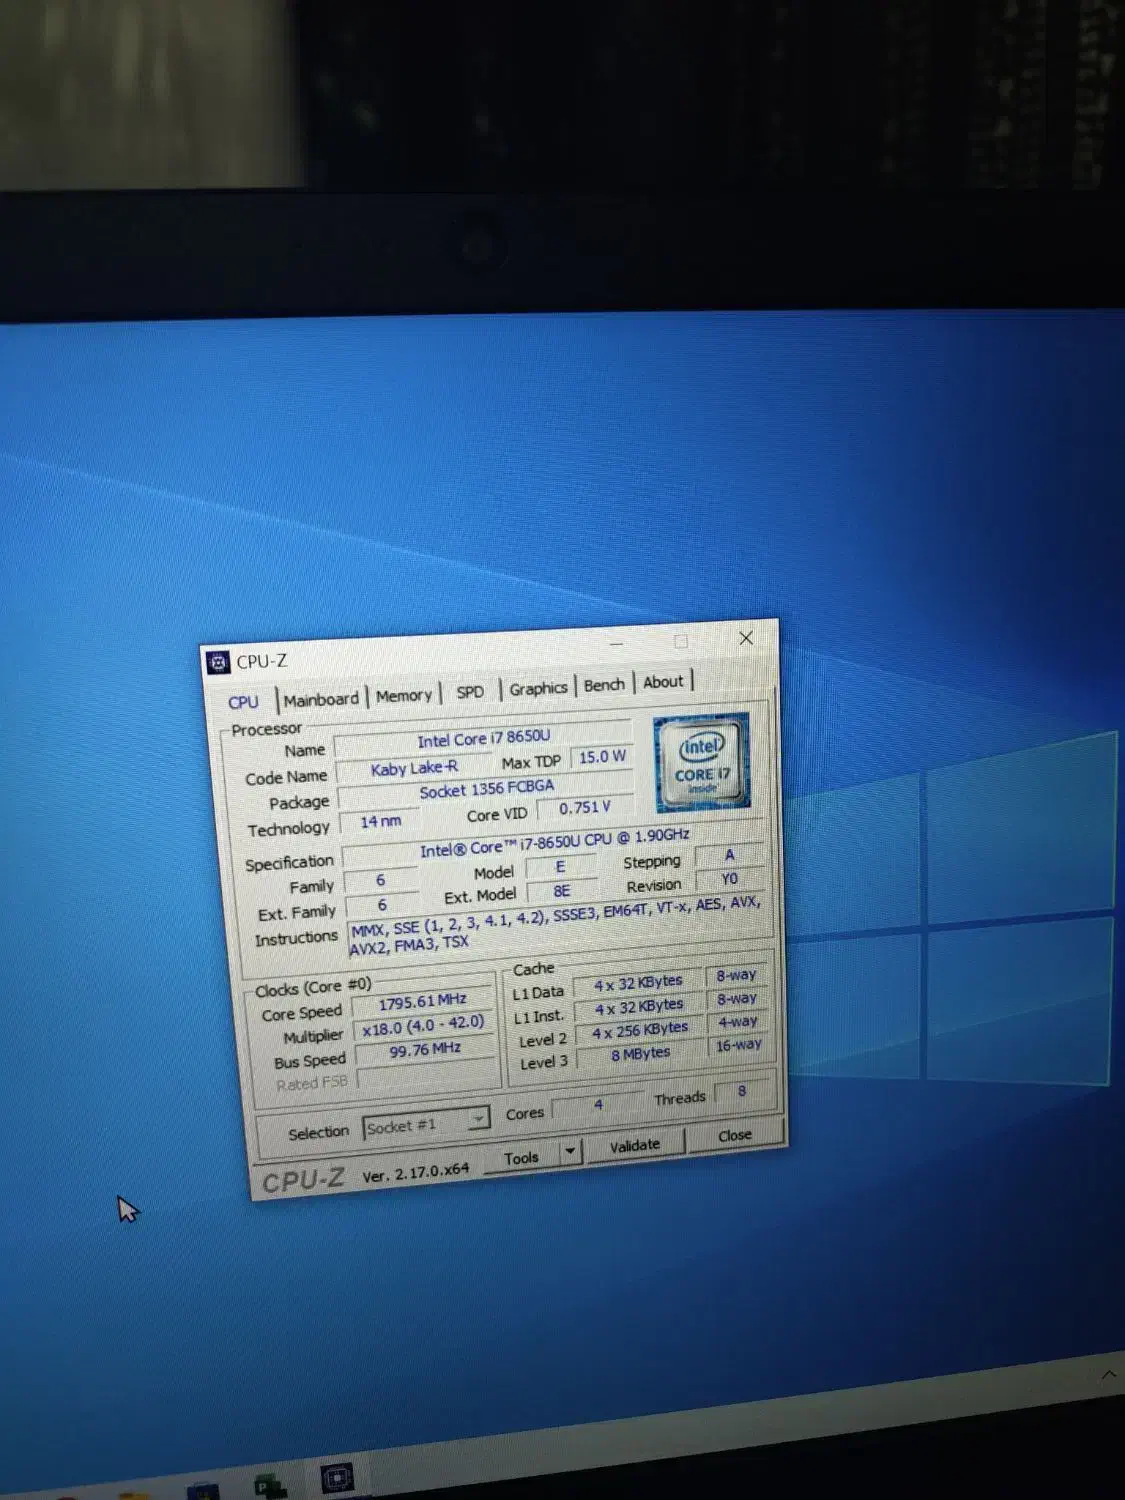Click the processor Name field
This screenshot has width=1125, height=1500.
click(x=483, y=739)
